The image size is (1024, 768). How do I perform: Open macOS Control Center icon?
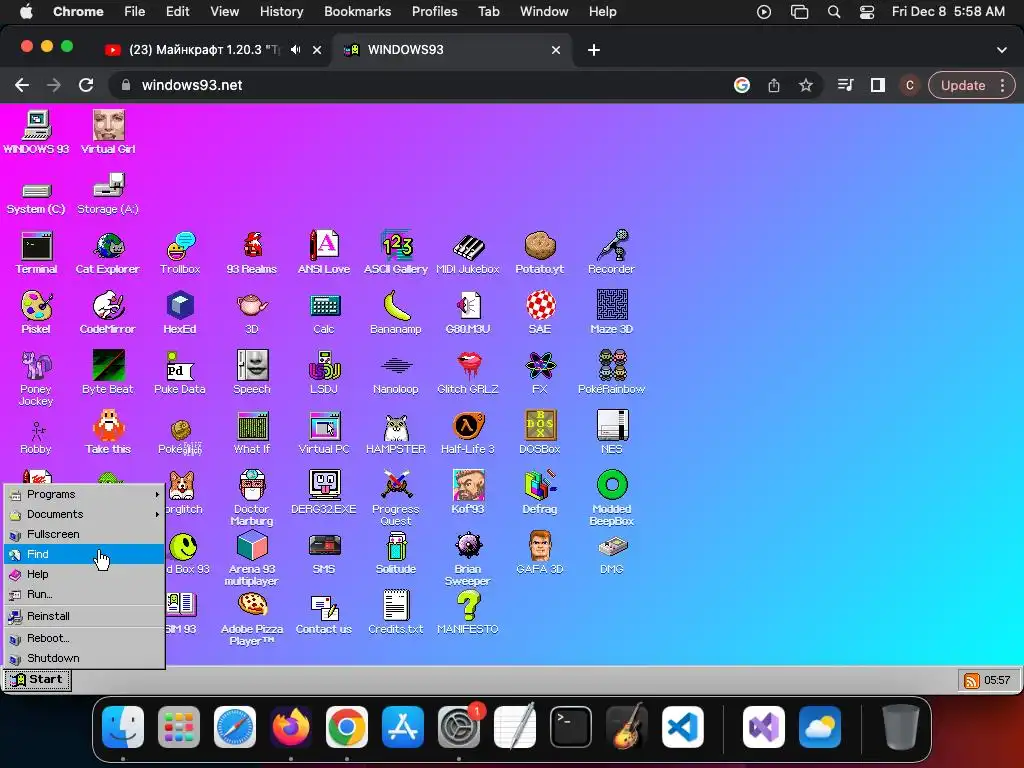click(x=867, y=11)
